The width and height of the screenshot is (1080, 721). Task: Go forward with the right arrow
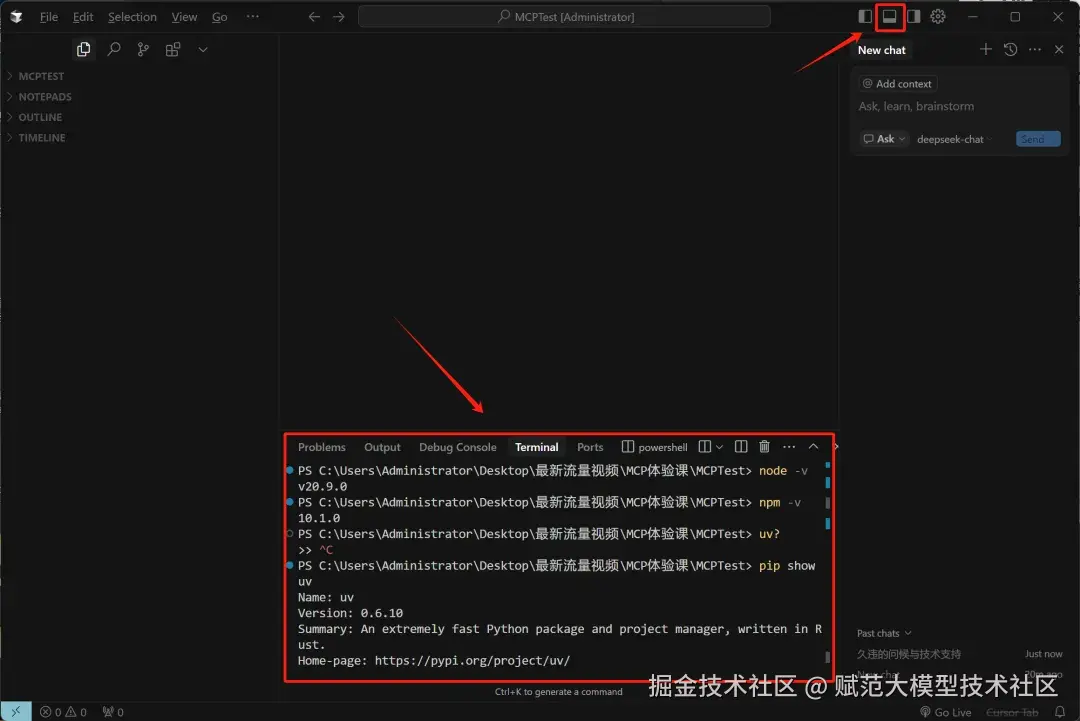339,17
